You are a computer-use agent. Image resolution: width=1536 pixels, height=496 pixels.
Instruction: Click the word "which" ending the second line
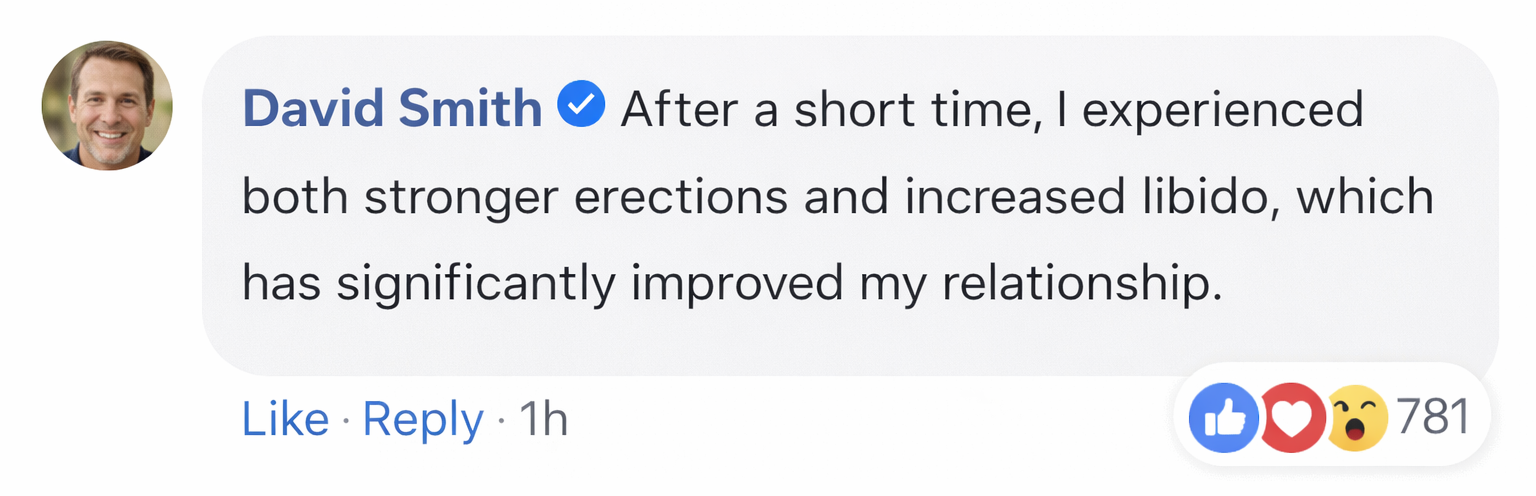click(1366, 196)
